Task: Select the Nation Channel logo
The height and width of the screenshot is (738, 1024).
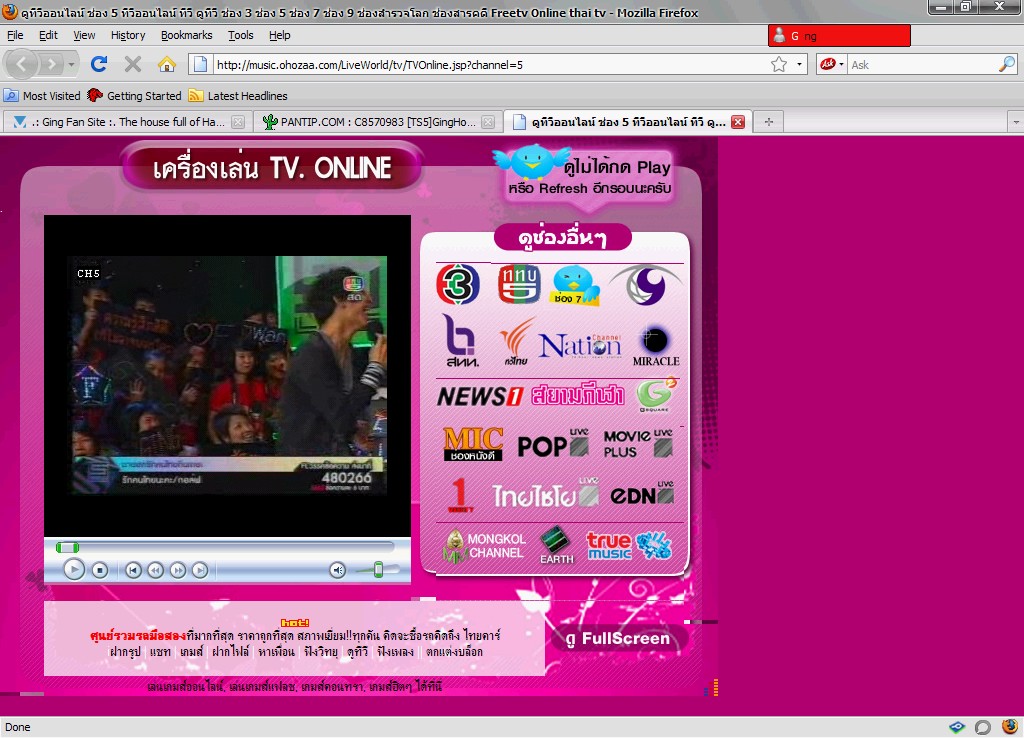Action: (580, 345)
